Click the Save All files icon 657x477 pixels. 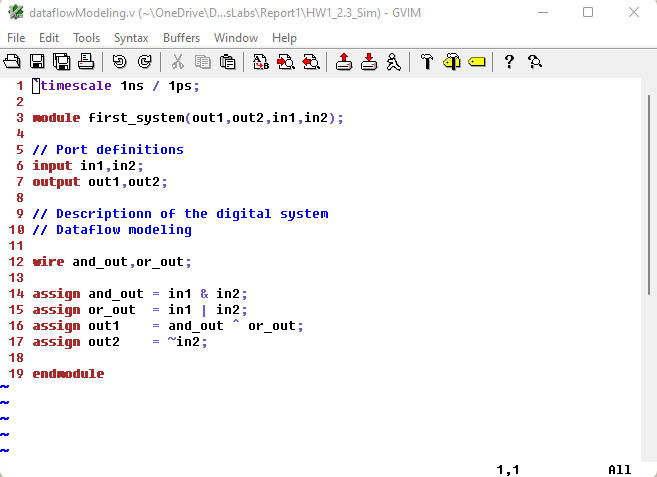(61, 62)
